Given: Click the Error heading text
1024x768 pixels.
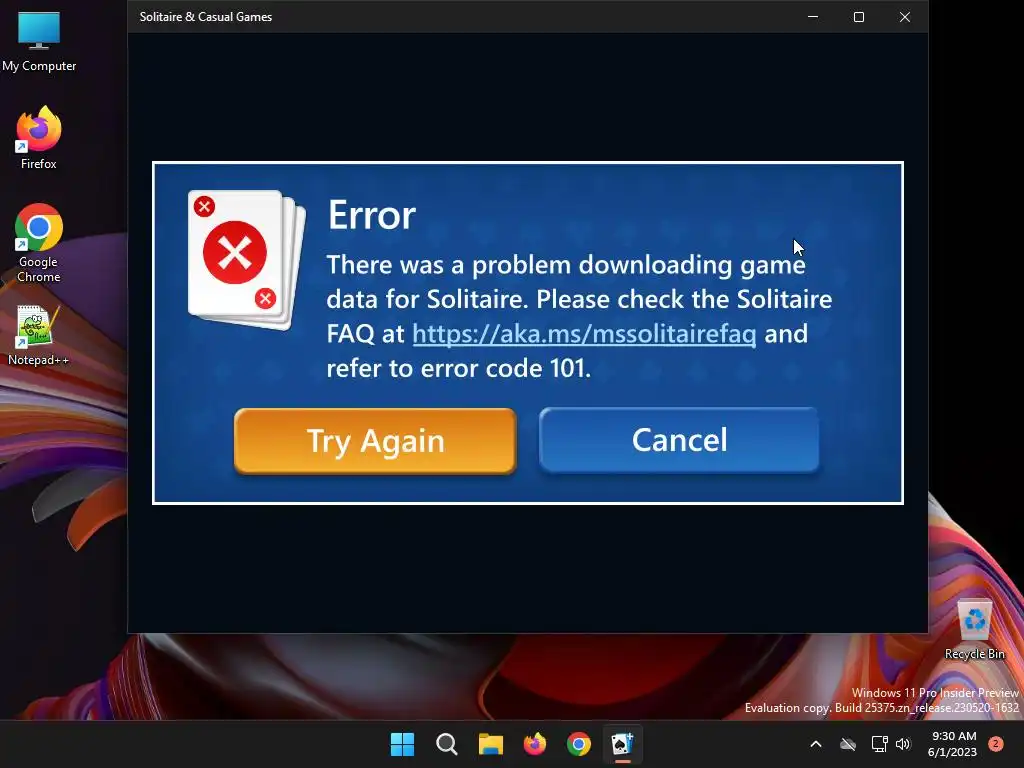Looking at the screenshot, I should pyautogui.click(x=372, y=215).
